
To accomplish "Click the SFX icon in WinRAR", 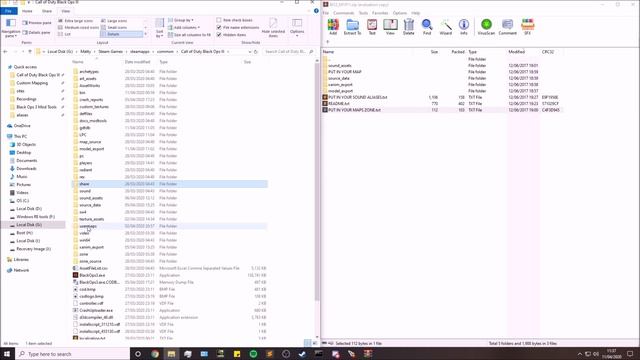I will [x=527, y=27].
